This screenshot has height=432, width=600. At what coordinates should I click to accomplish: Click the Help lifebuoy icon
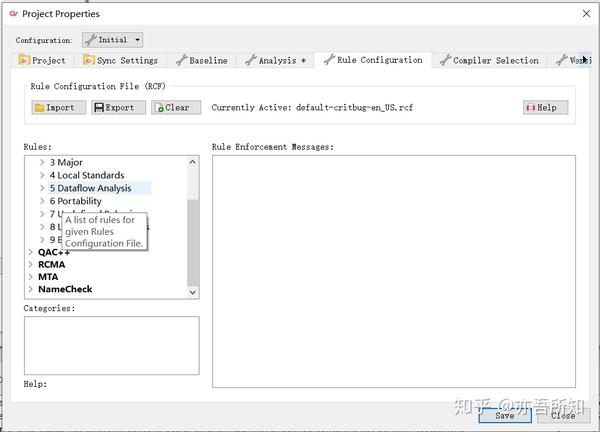(x=530, y=108)
